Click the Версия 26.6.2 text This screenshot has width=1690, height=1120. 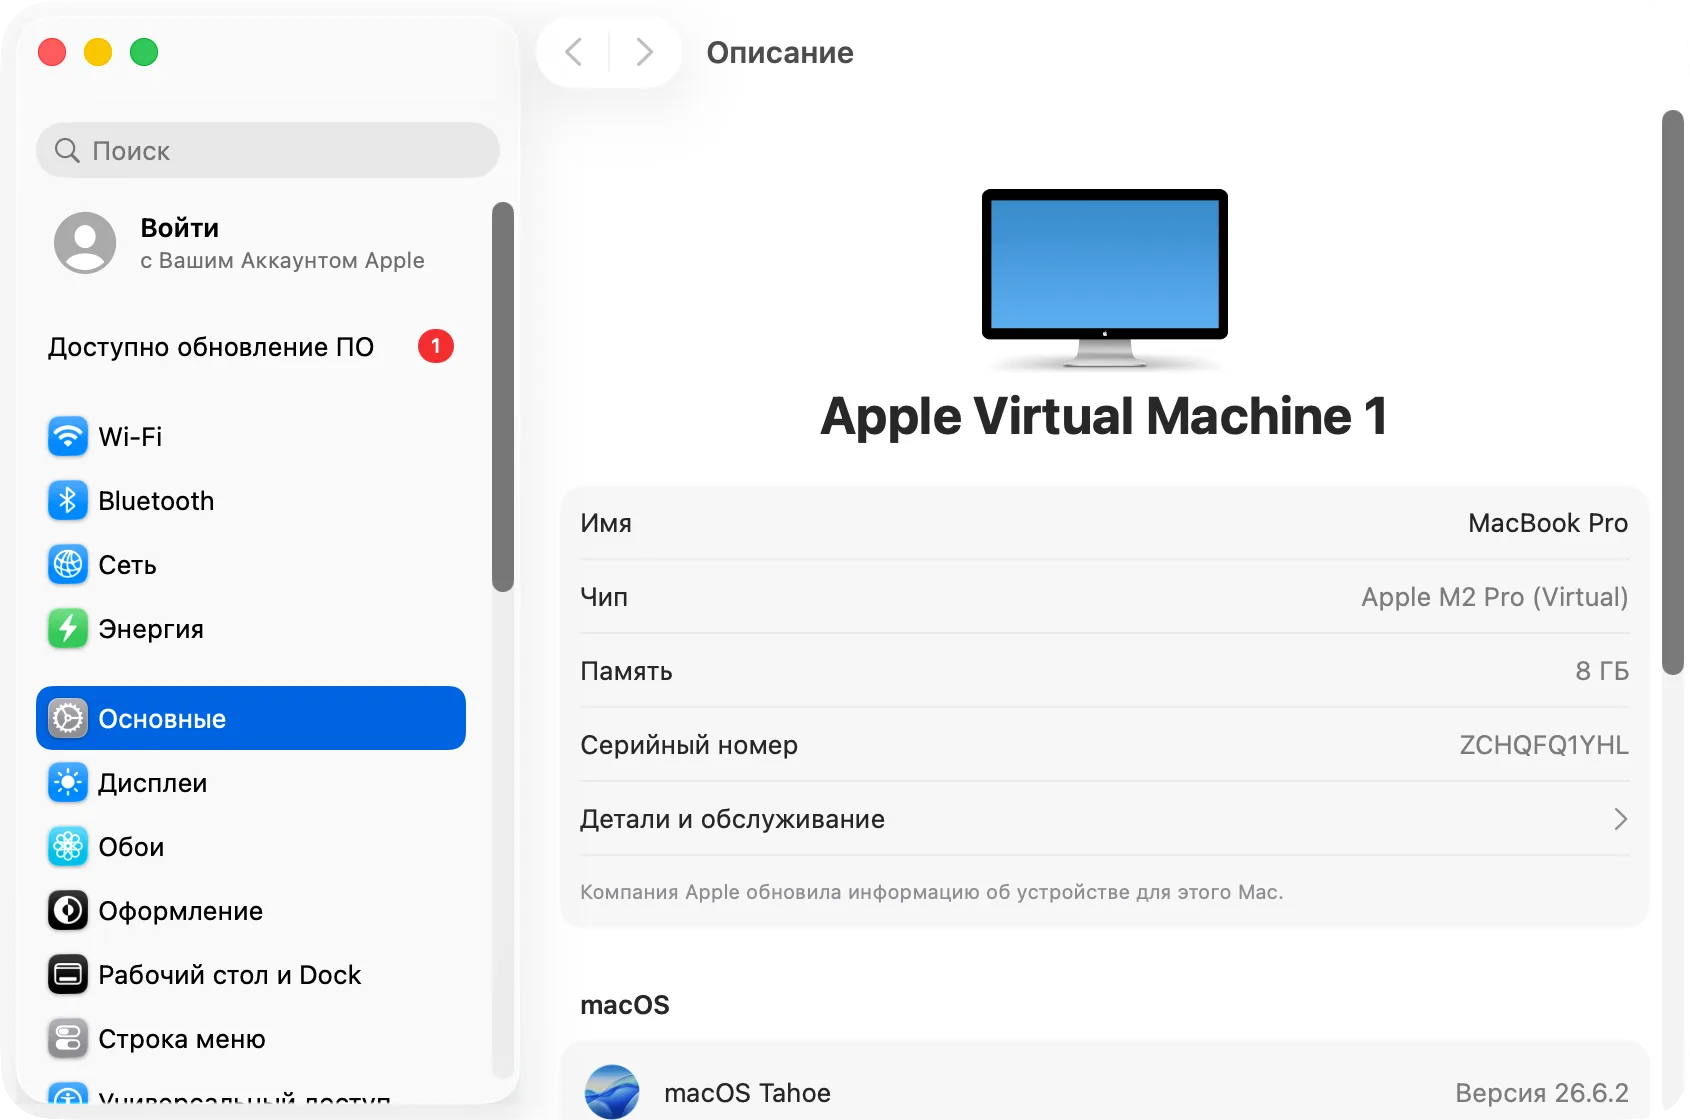[x=1542, y=1093]
